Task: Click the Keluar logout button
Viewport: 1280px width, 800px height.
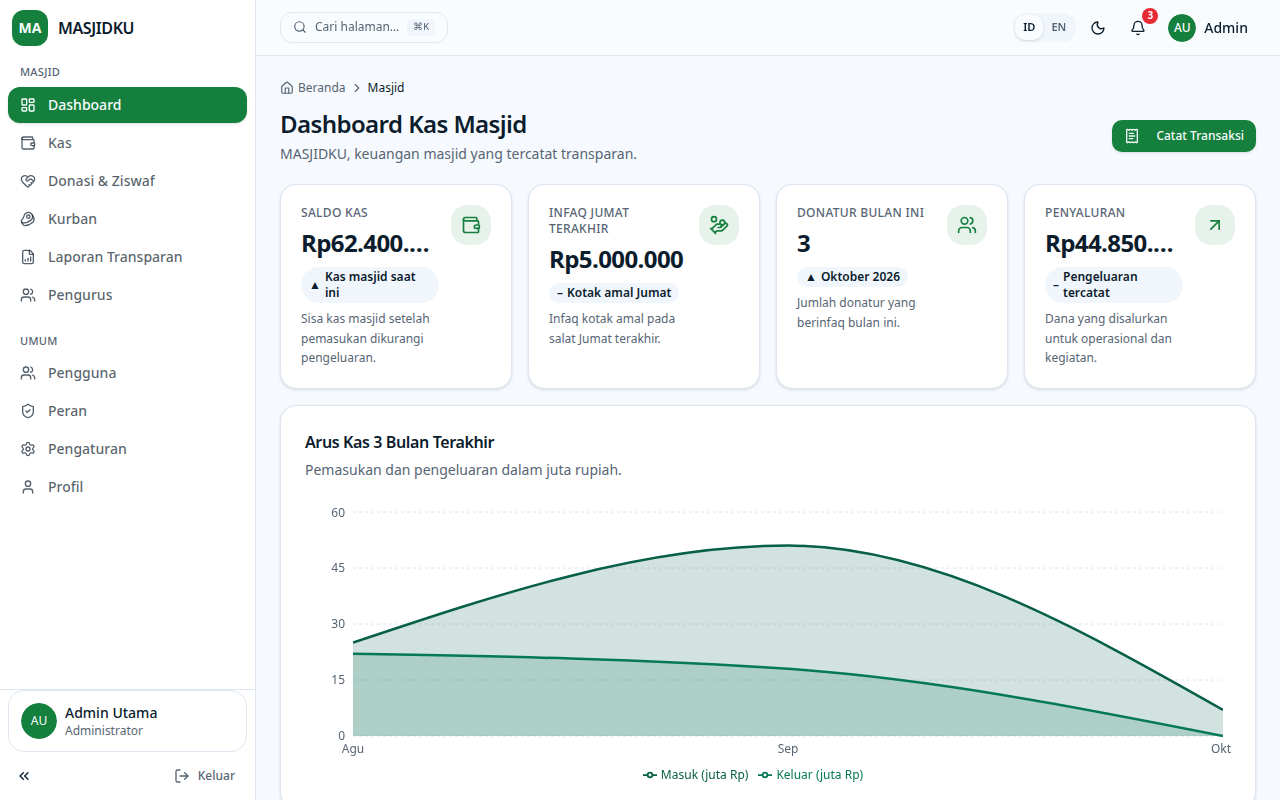Action: [205, 776]
